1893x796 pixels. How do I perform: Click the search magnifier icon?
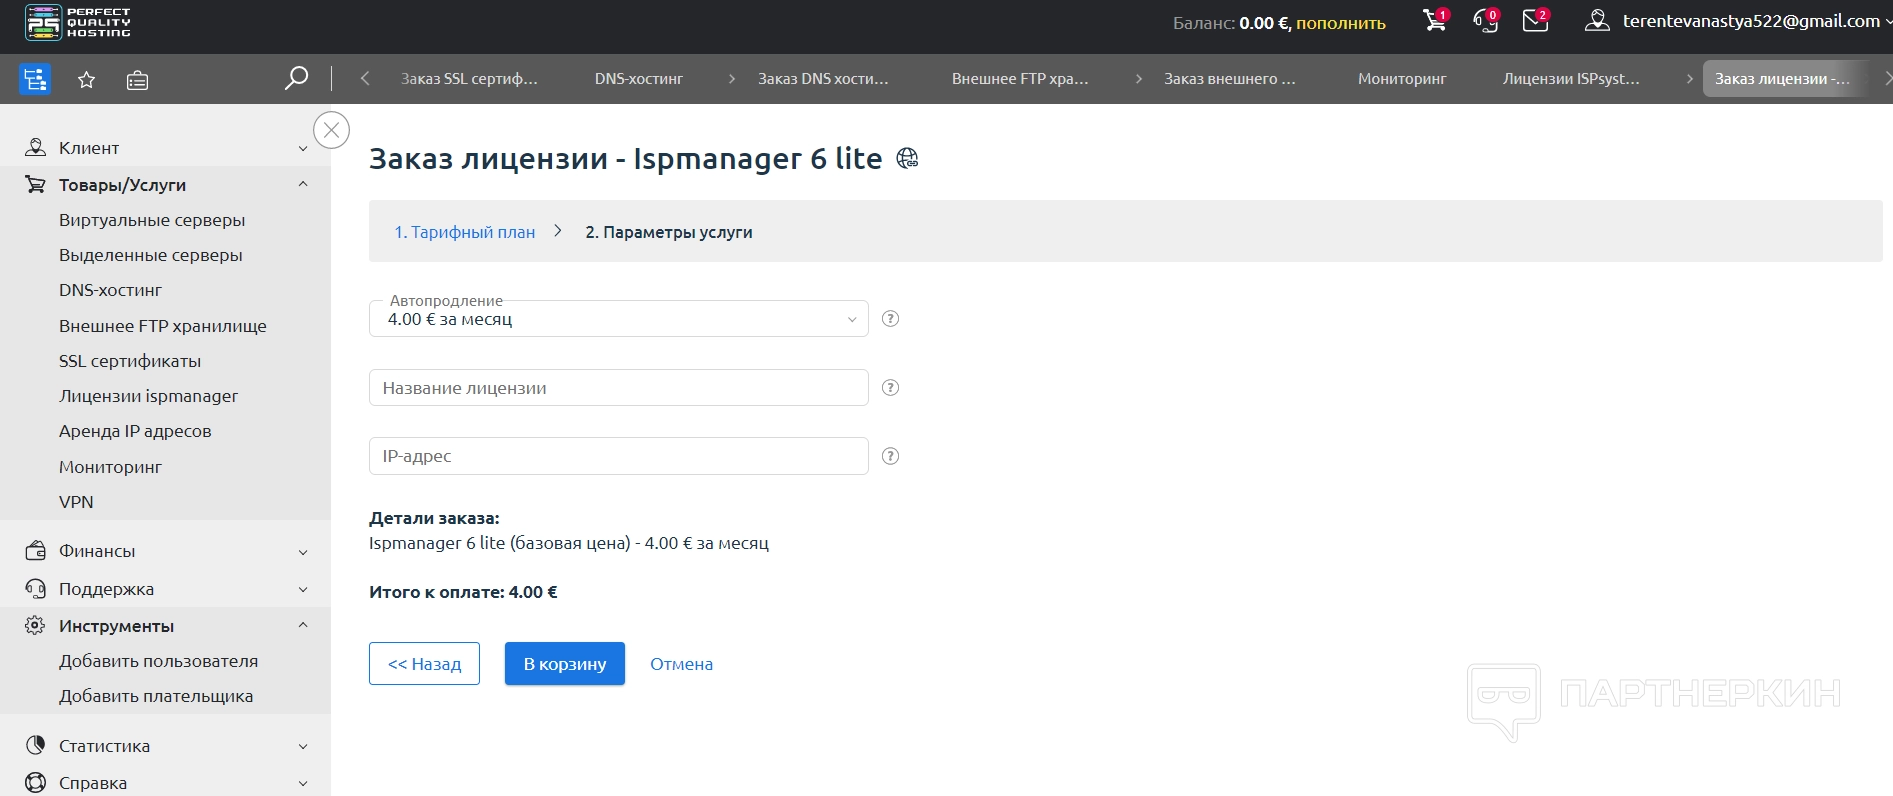pos(296,78)
